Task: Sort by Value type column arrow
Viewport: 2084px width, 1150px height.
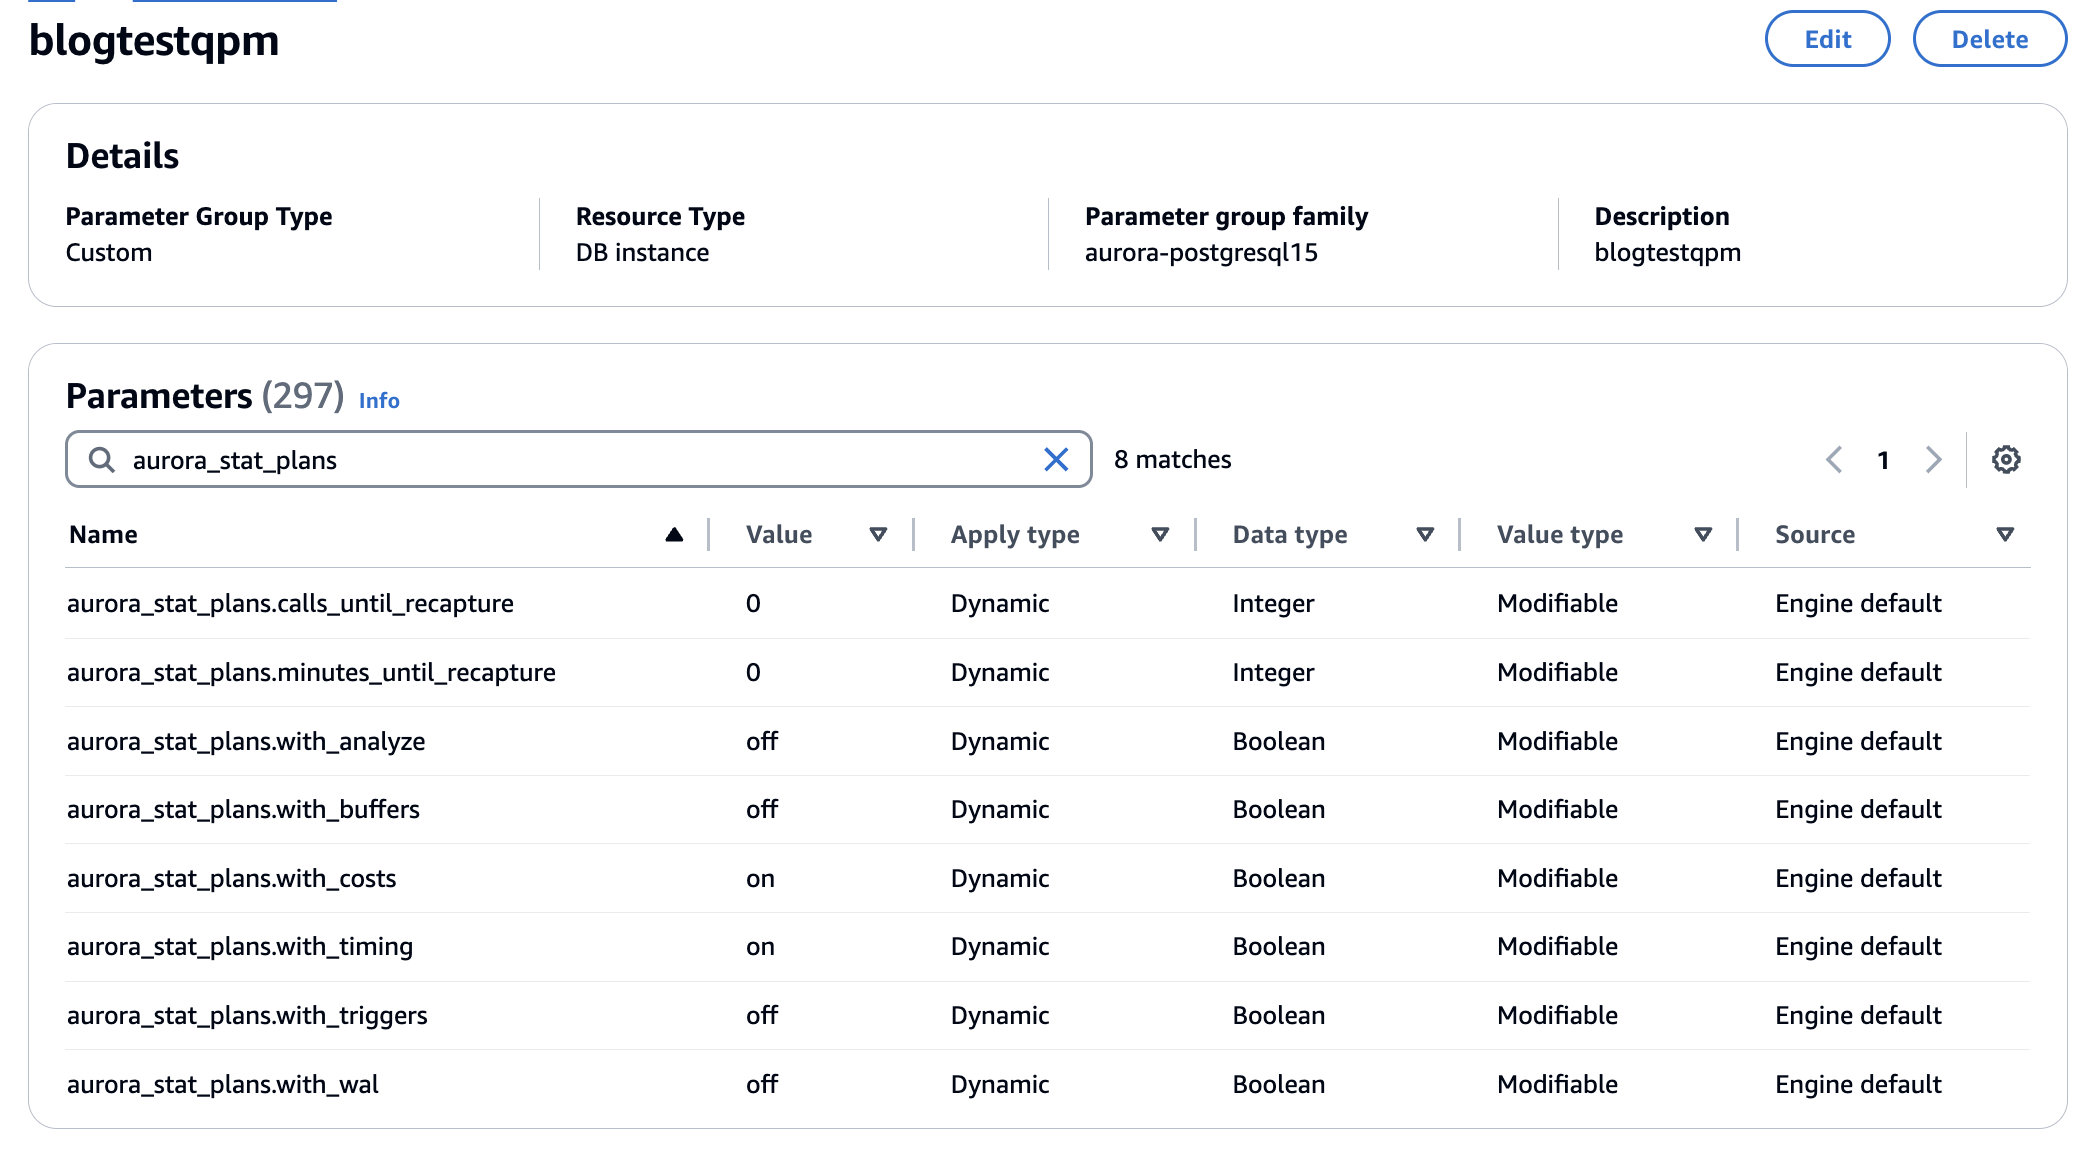Action: click(1703, 535)
